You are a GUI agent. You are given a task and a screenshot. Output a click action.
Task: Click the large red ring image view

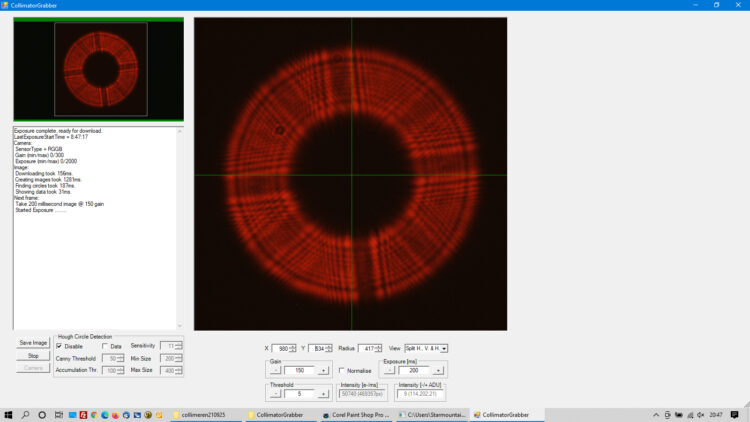point(351,174)
